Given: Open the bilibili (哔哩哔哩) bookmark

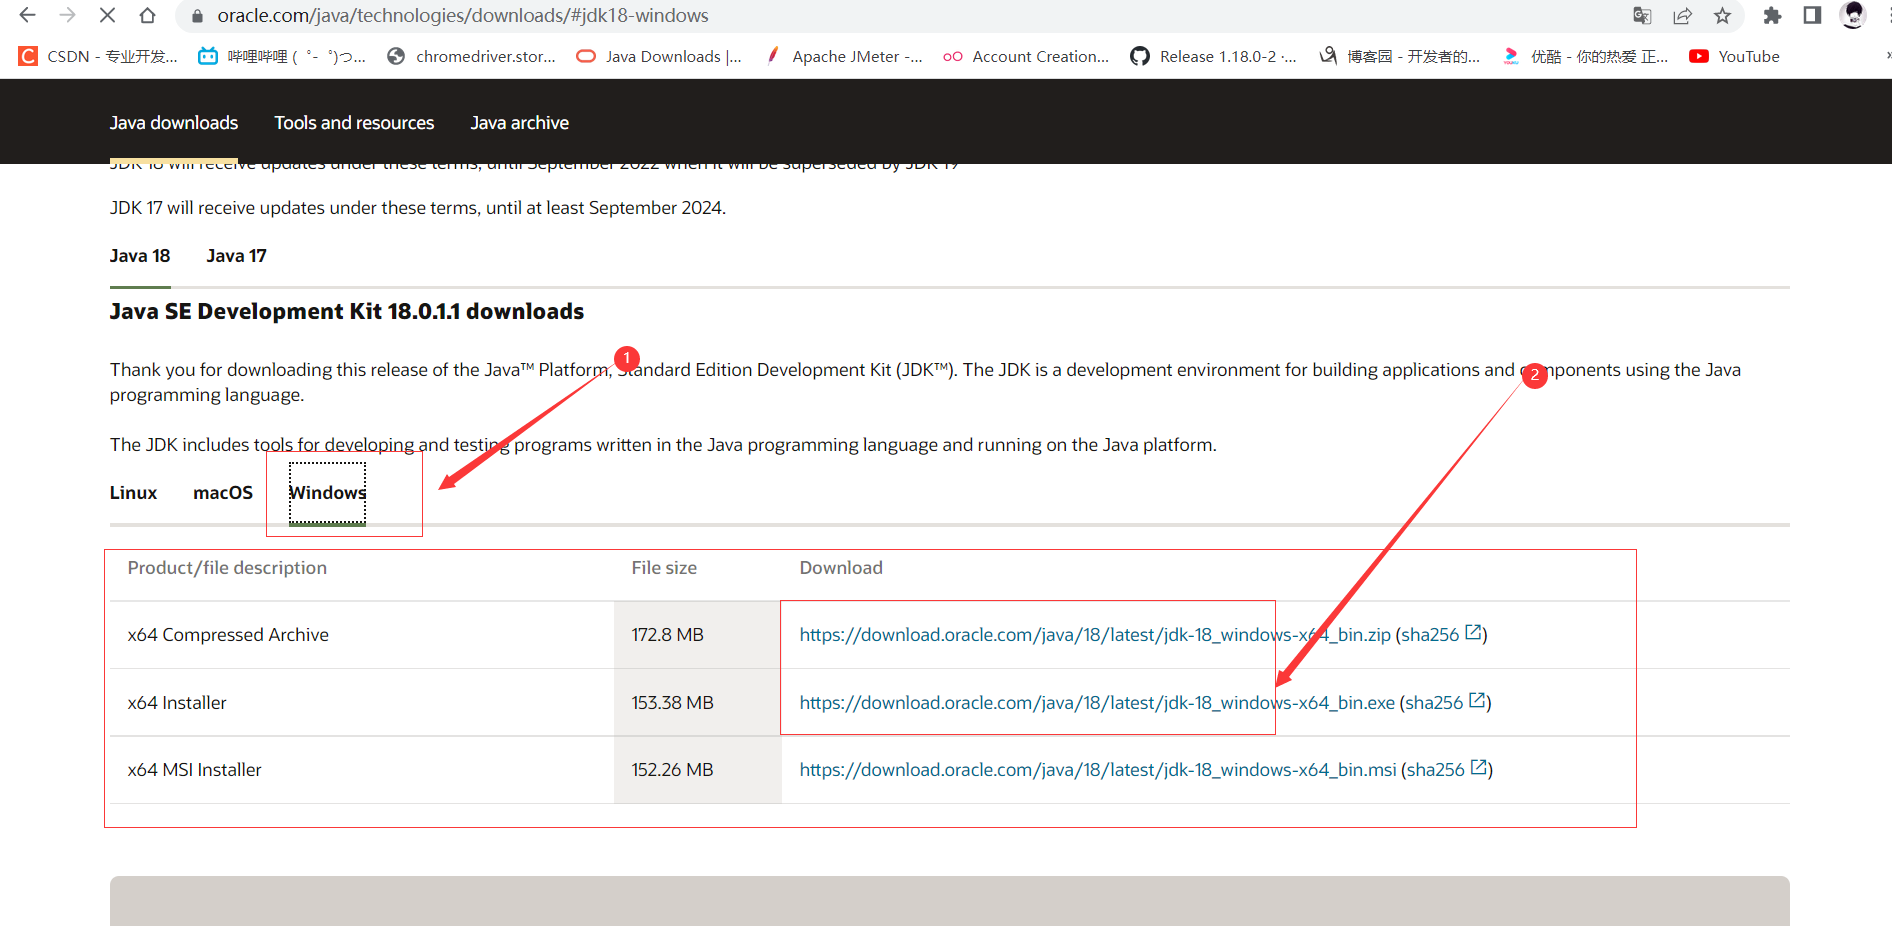Looking at the screenshot, I should (282, 57).
